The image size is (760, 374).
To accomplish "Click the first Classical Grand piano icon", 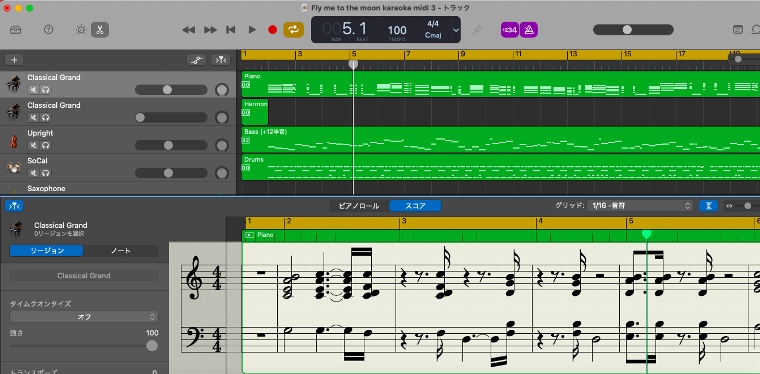I will (x=13, y=84).
